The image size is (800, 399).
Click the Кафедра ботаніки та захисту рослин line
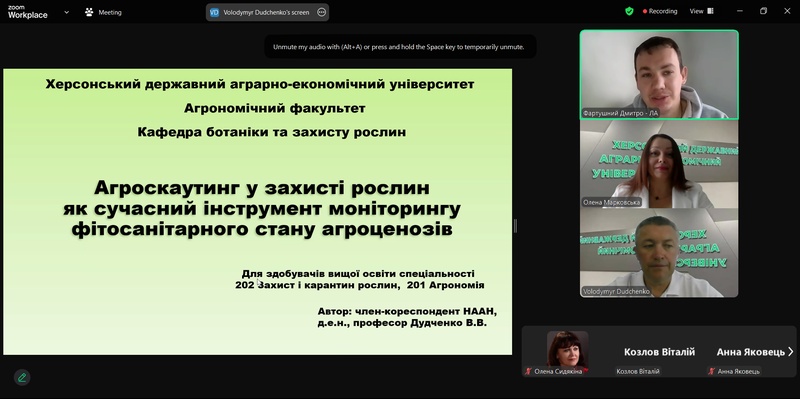coord(272,132)
